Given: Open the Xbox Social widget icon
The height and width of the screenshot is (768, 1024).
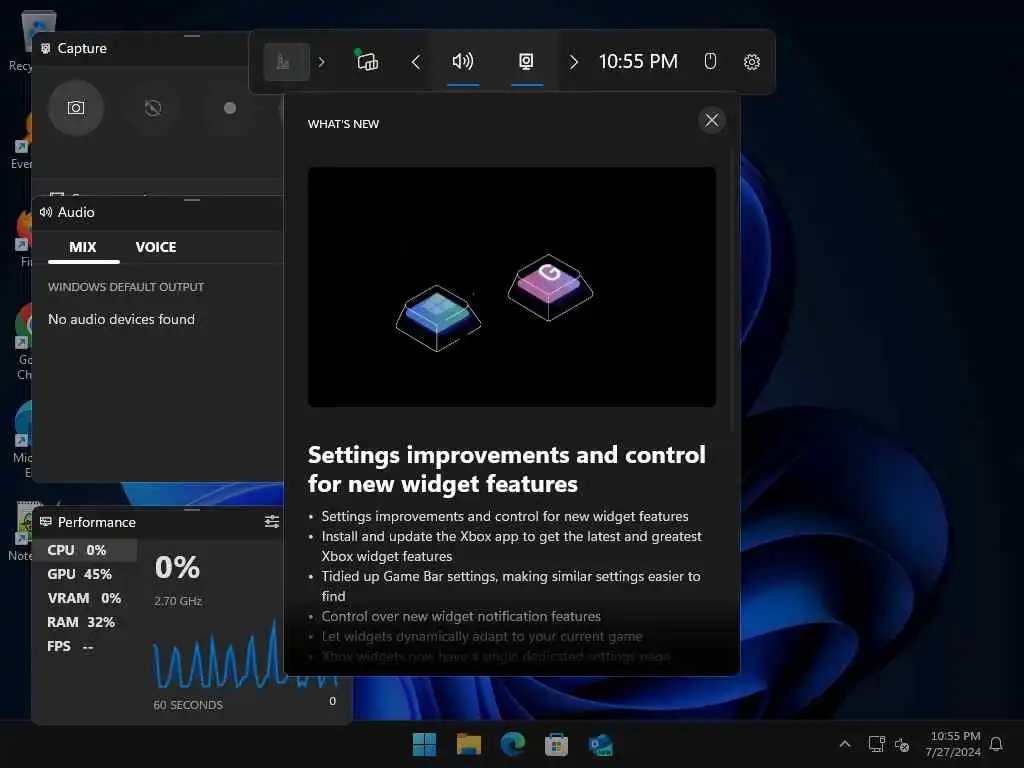Looking at the screenshot, I should click(x=367, y=61).
